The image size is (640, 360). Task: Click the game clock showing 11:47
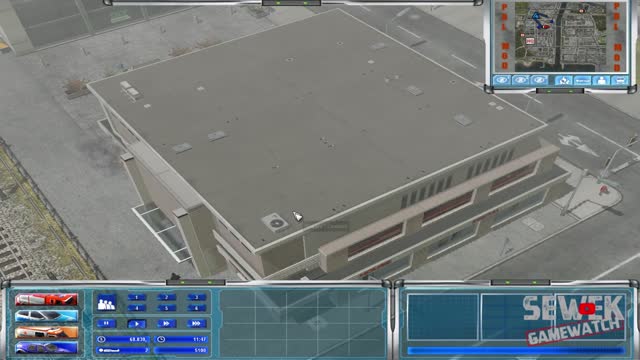182,340
